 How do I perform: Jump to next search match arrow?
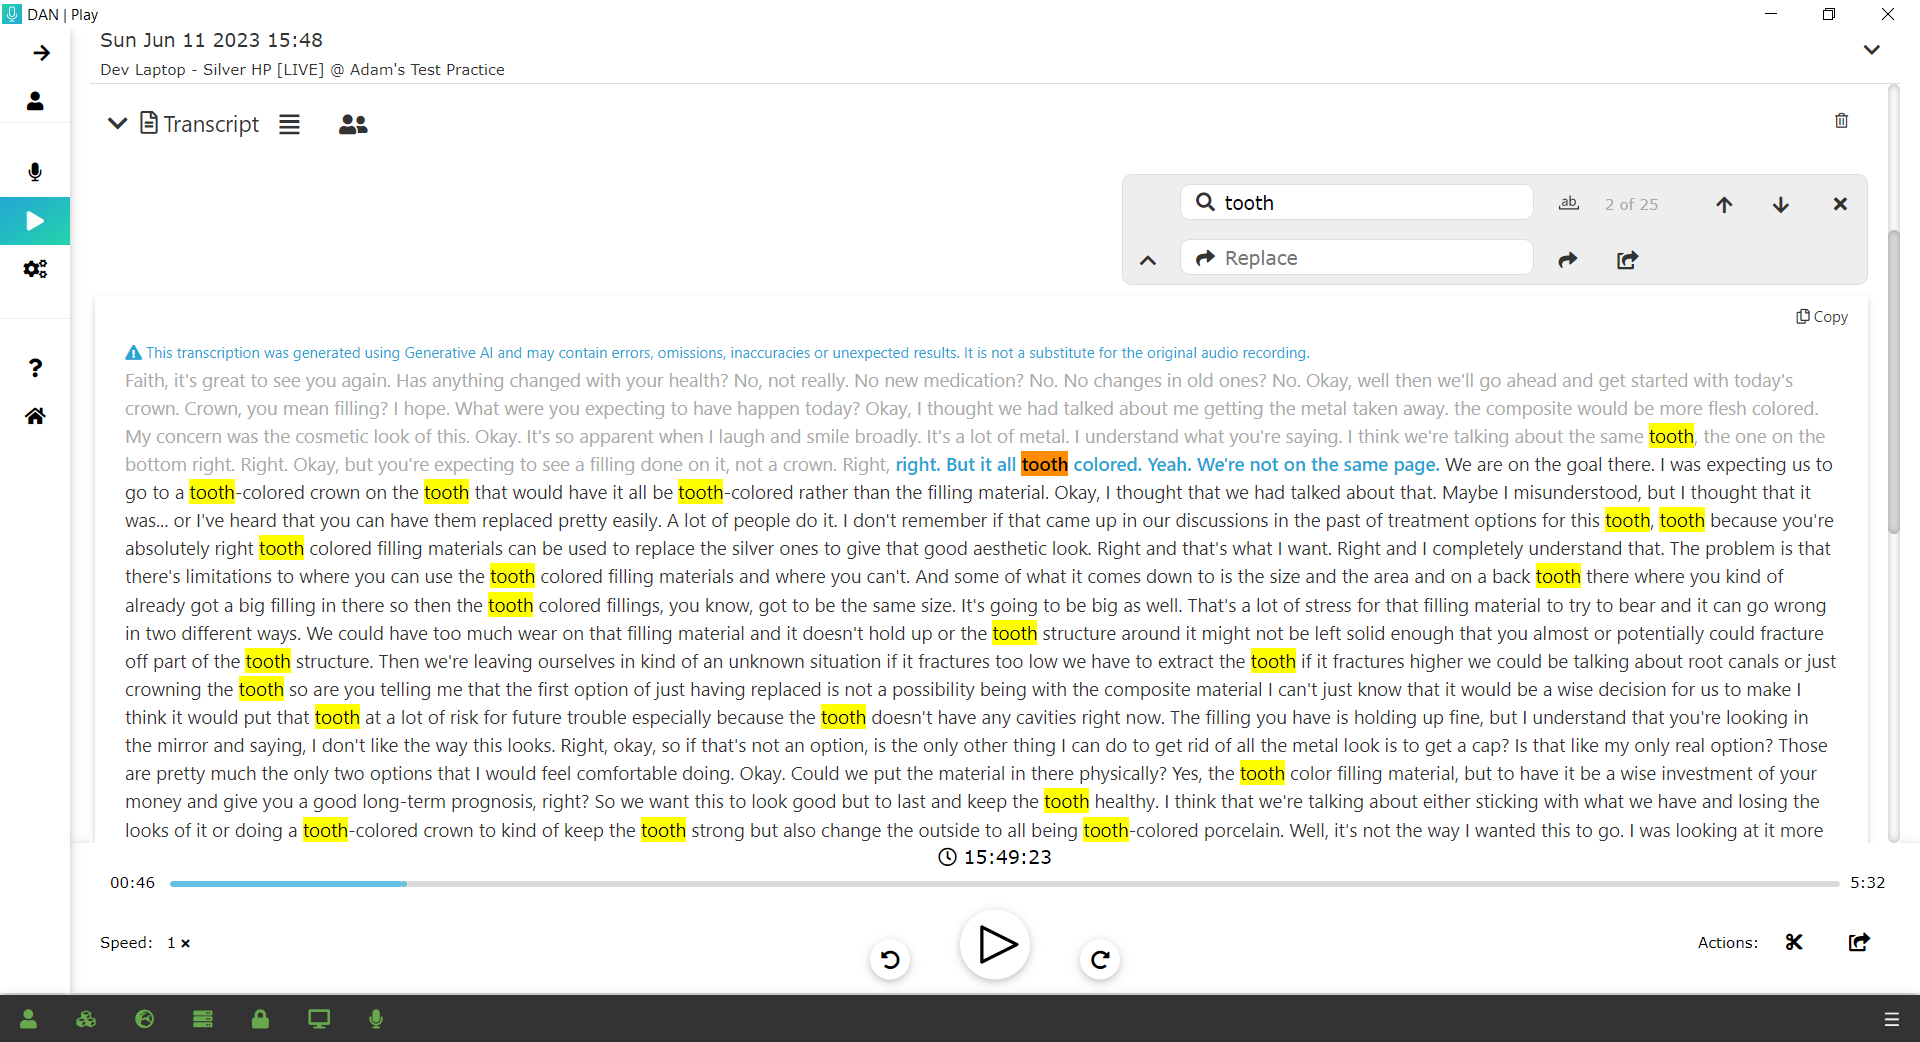[1780, 204]
